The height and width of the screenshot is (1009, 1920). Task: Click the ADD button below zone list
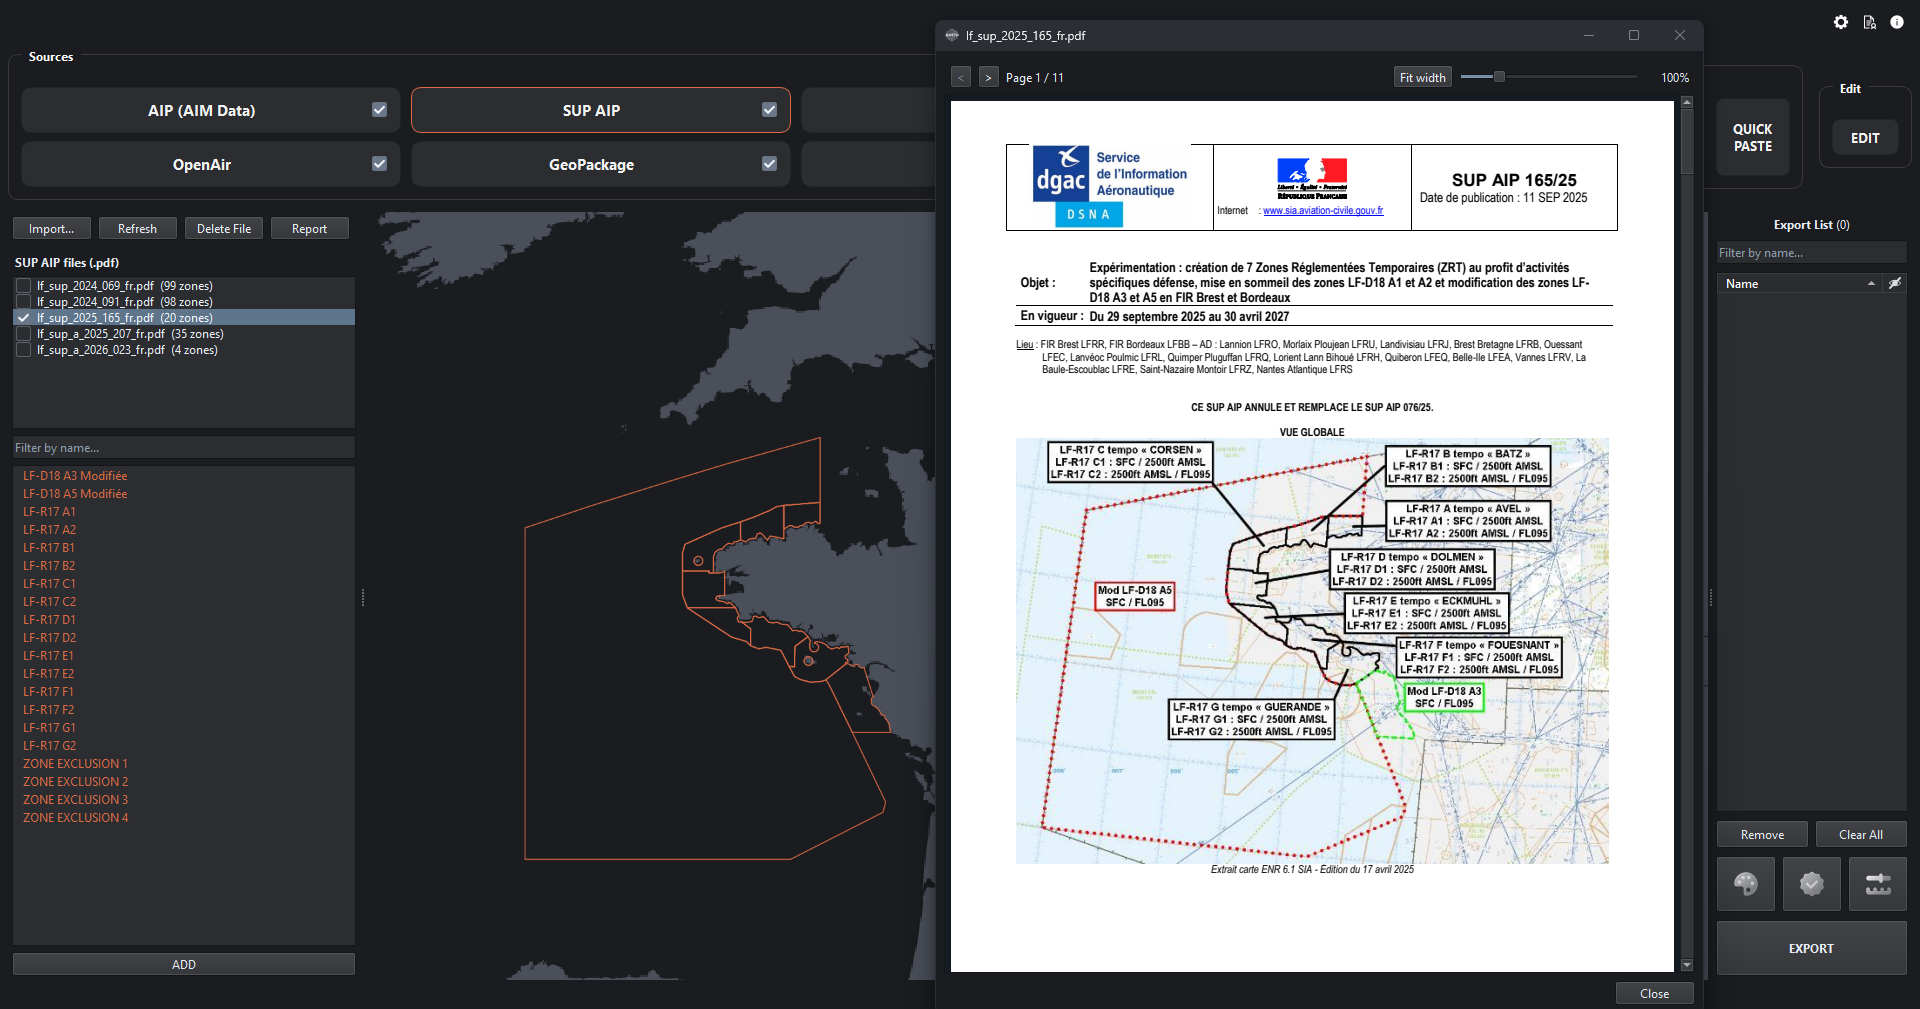pos(184,965)
